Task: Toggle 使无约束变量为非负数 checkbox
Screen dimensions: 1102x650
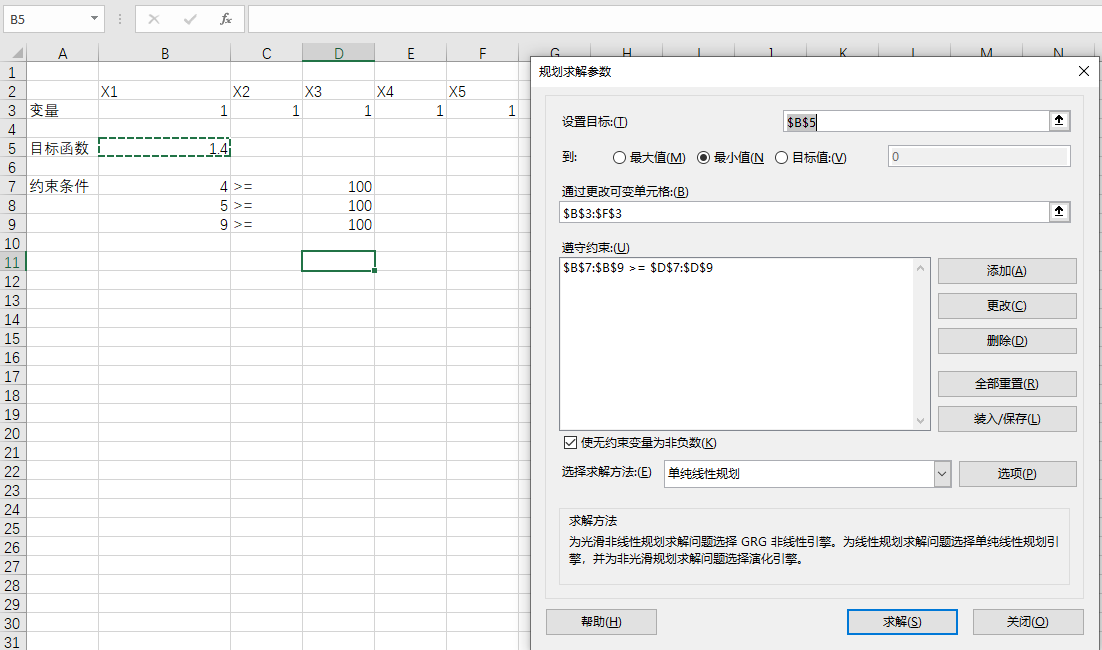Action: click(571, 443)
